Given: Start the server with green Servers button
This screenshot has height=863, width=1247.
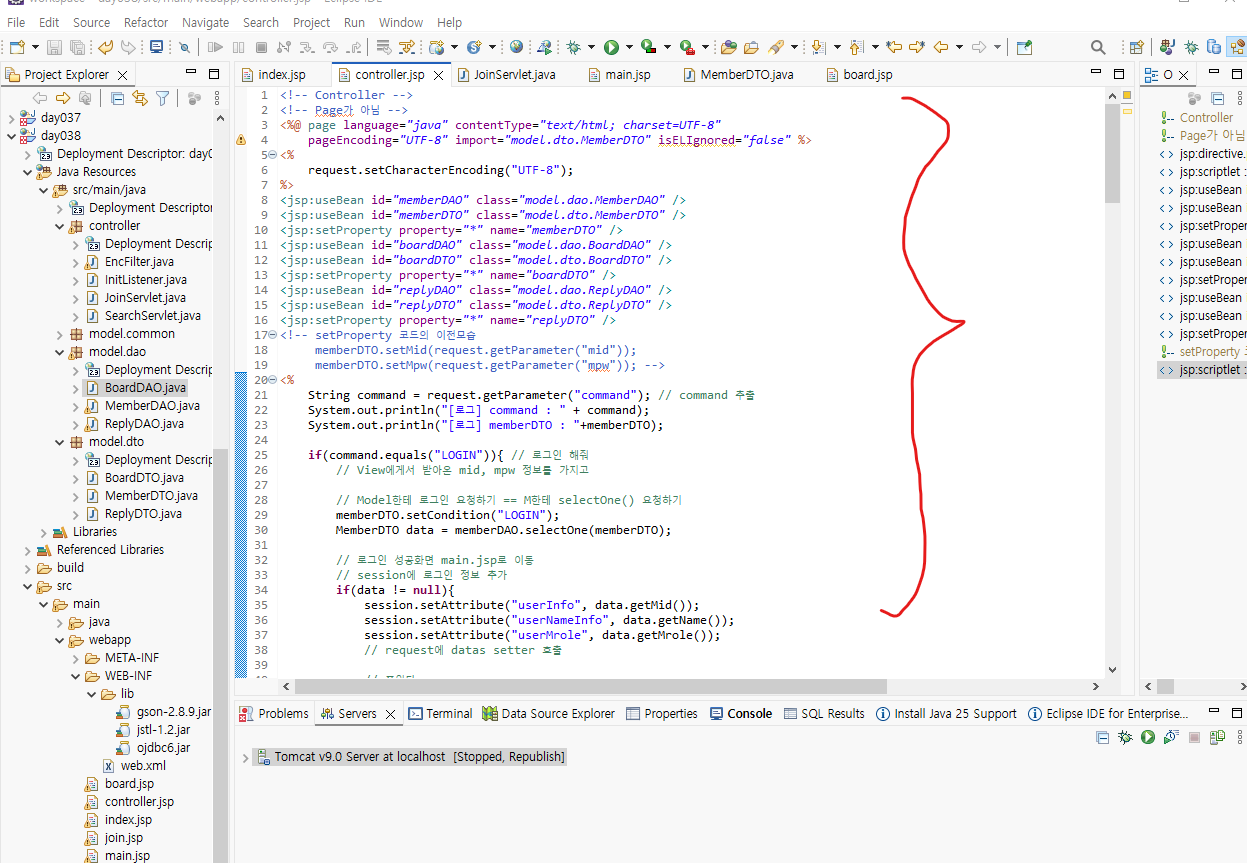Looking at the screenshot, I should click(x=1148, y=738).
